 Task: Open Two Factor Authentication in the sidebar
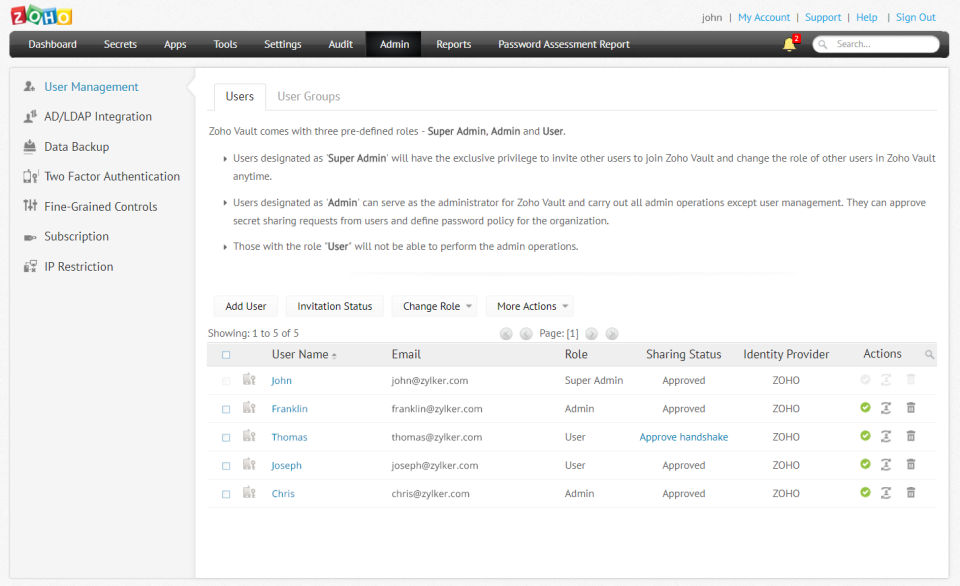click(x=112, y=176)
